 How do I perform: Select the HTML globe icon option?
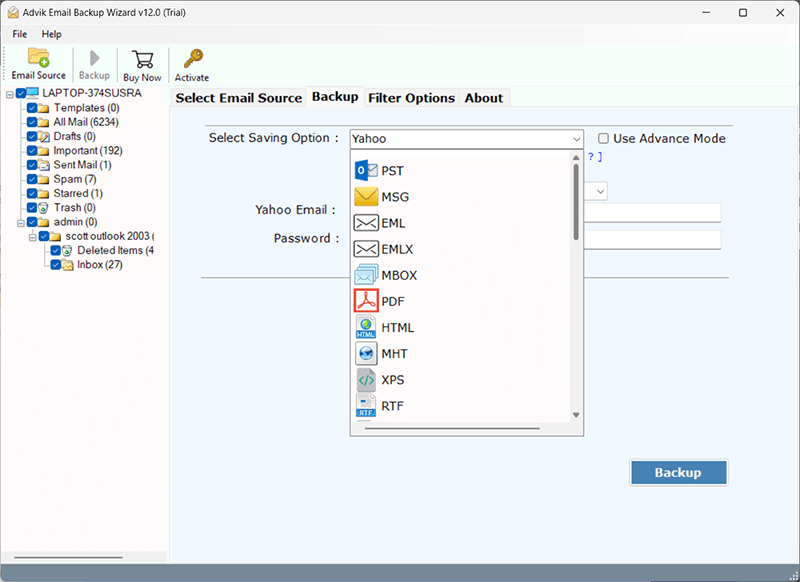click(366, 327)
